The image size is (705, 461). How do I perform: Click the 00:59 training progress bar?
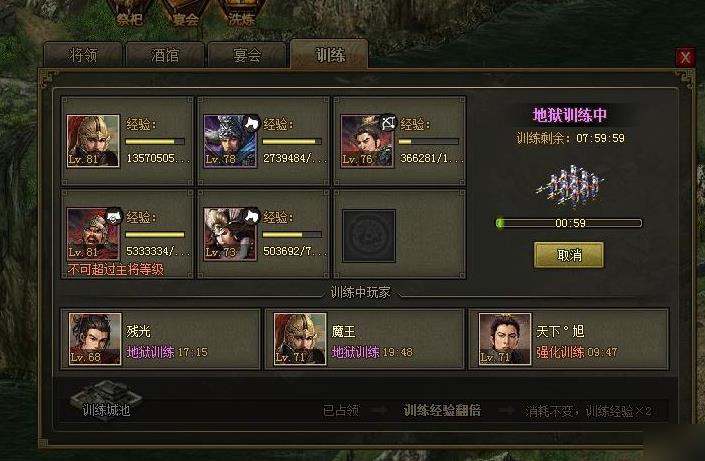[569, 223]
